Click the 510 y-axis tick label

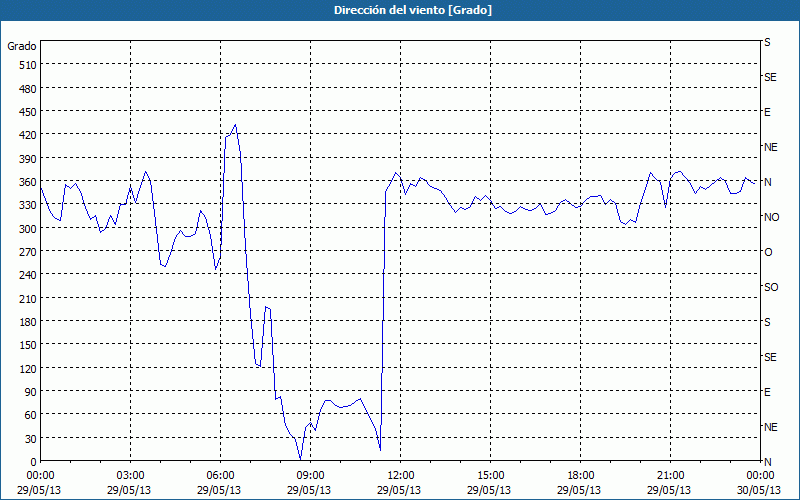point(28,65)
